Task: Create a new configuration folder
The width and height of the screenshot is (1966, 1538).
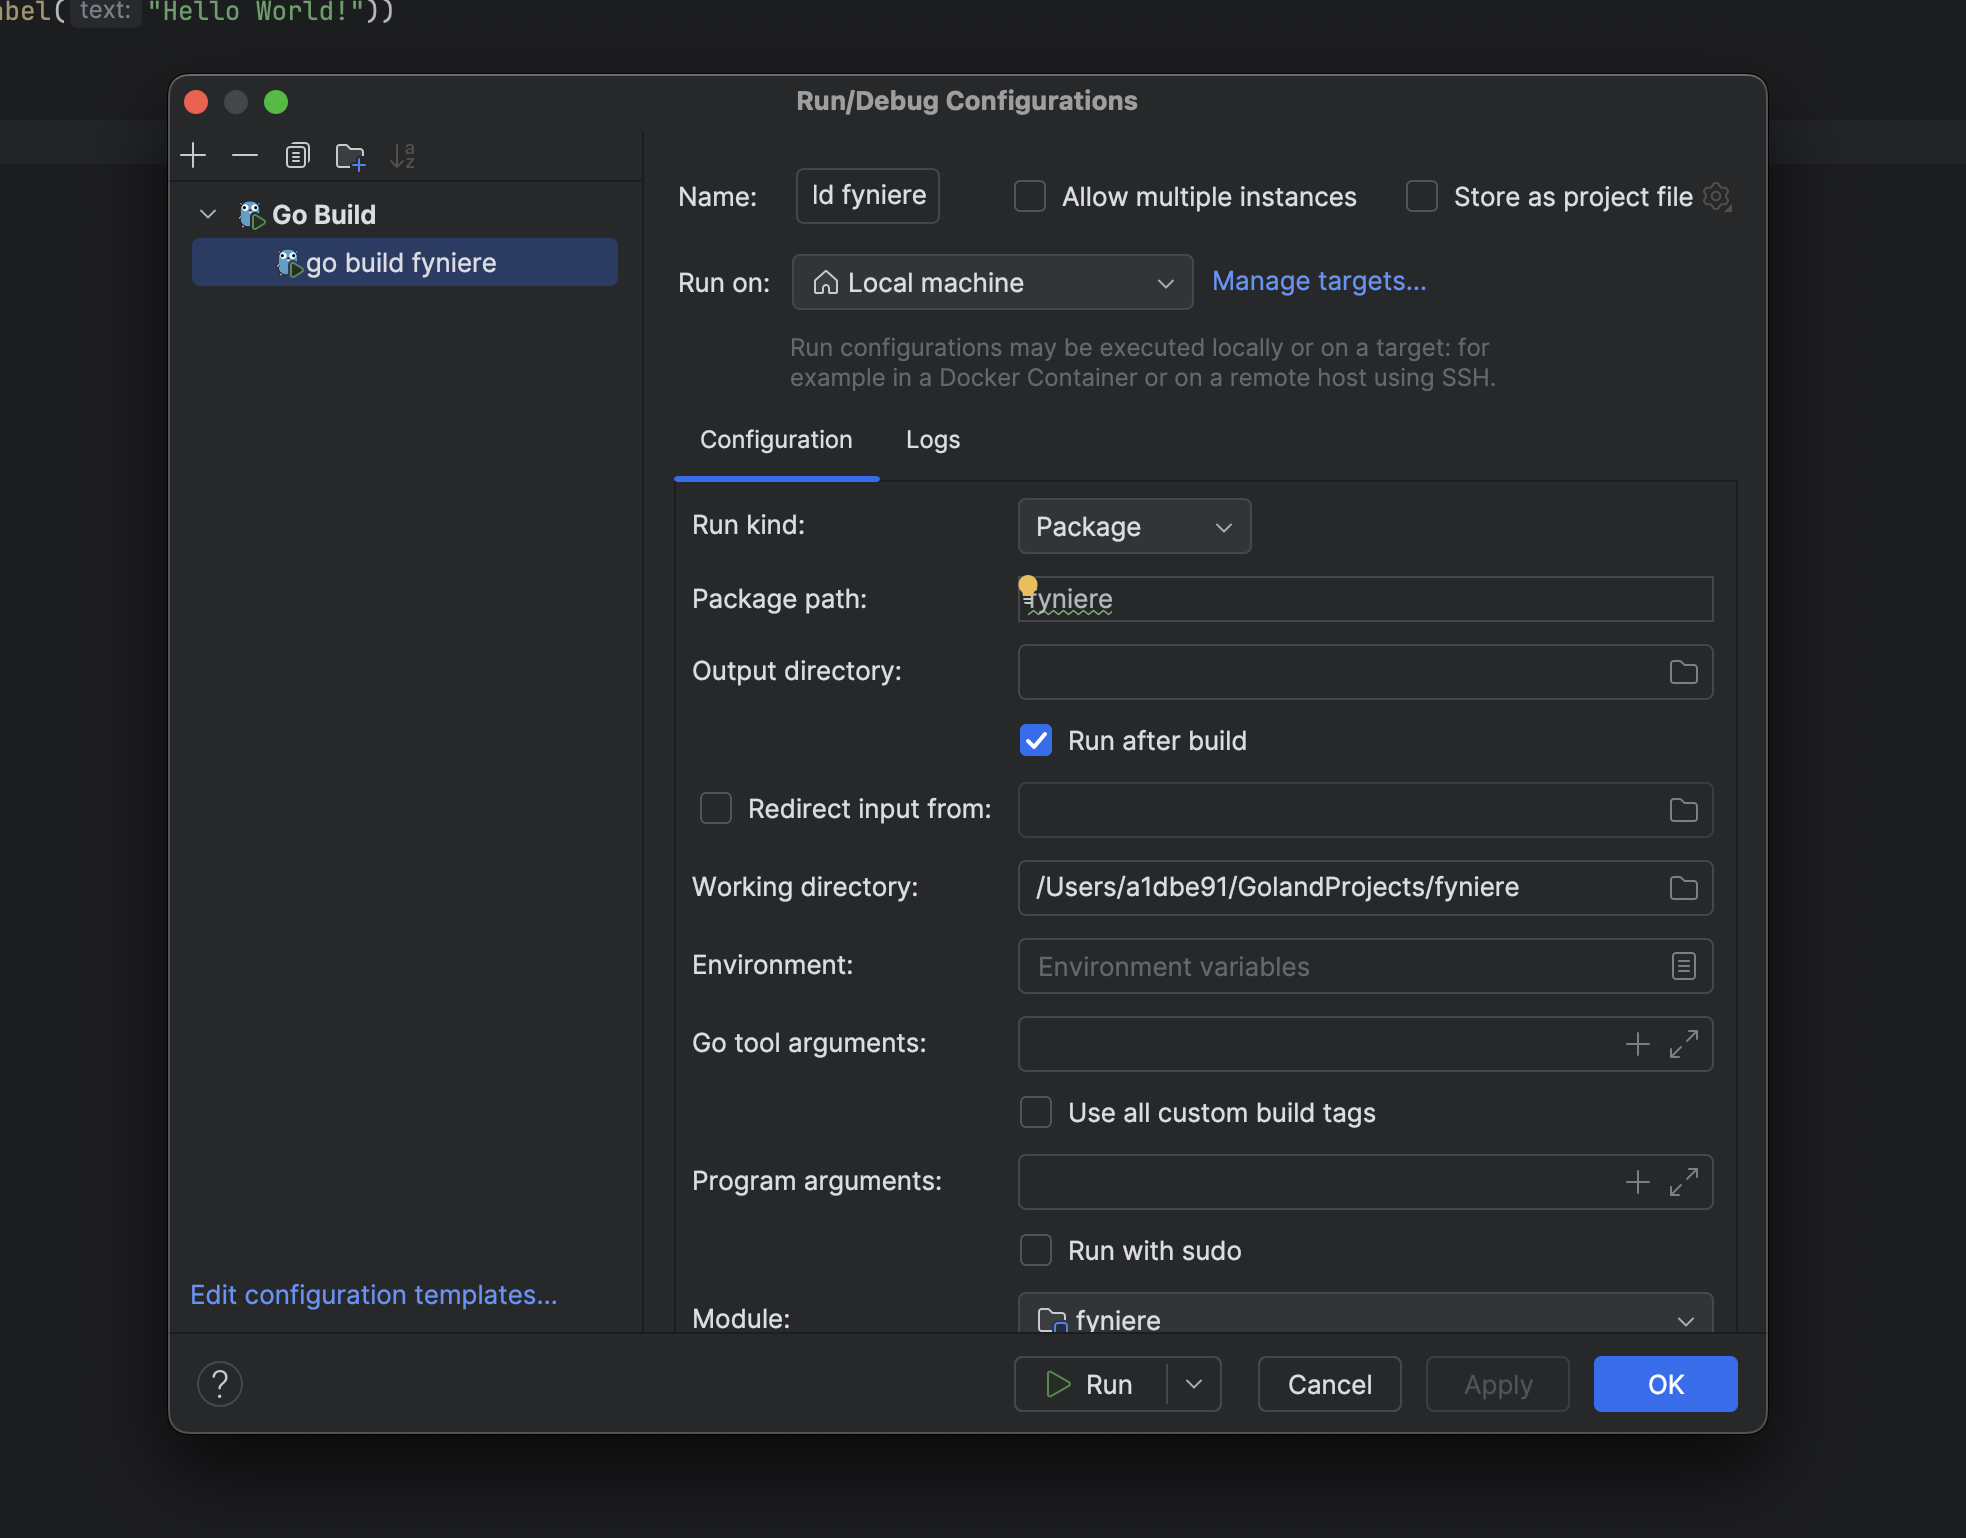Action: pos(350,156)
